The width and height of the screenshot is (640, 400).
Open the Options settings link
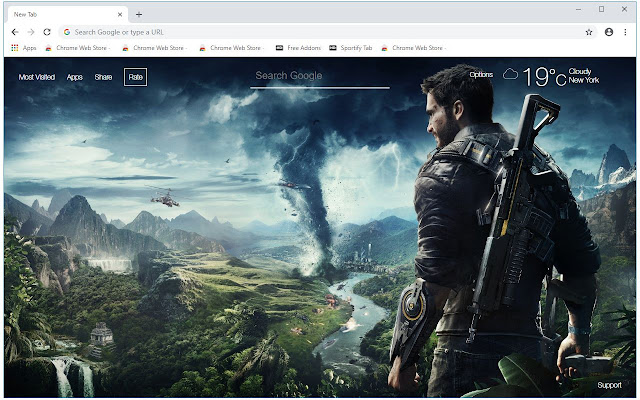481,74
